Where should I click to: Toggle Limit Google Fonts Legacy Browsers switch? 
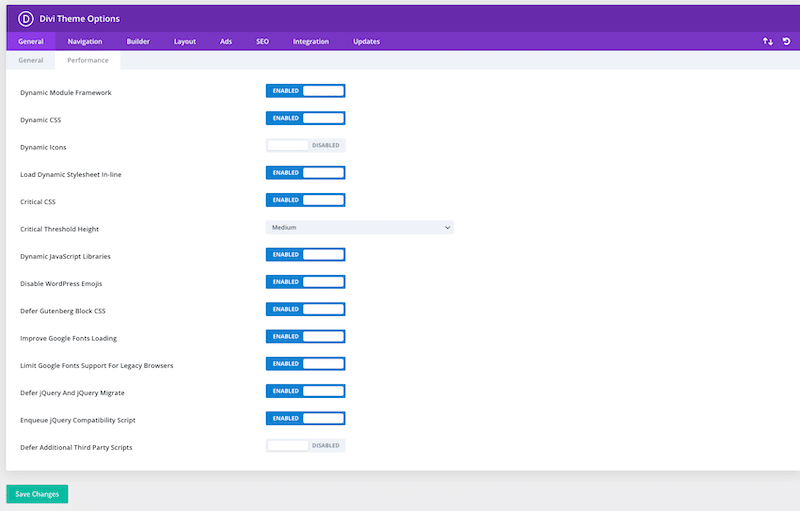(305, 364)
